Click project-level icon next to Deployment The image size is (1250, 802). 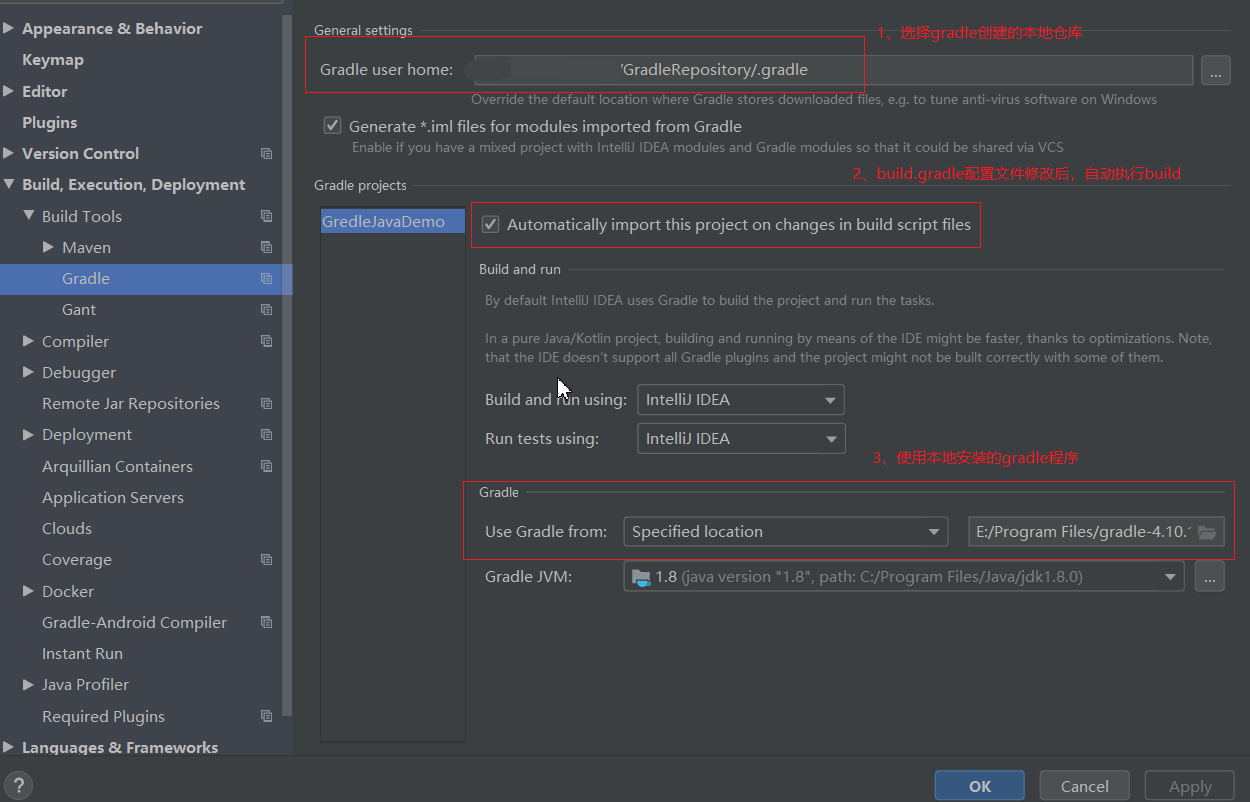[x=266, y=435]
